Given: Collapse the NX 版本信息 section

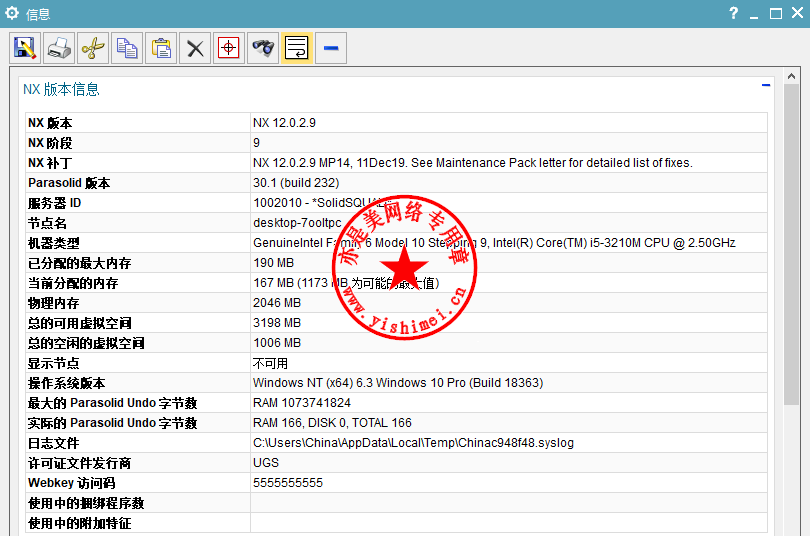Looking at the screenshot, I should coord(766,85).
